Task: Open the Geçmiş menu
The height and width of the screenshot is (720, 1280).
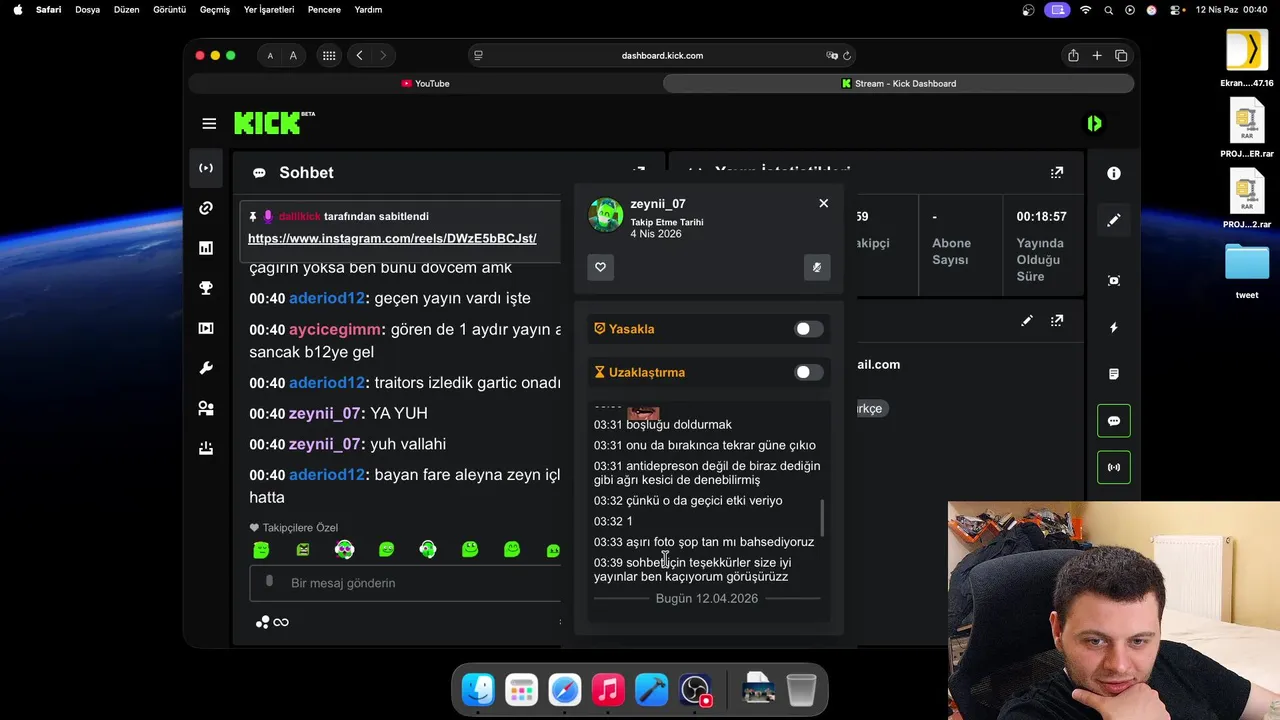Action: tap(215, 9)
